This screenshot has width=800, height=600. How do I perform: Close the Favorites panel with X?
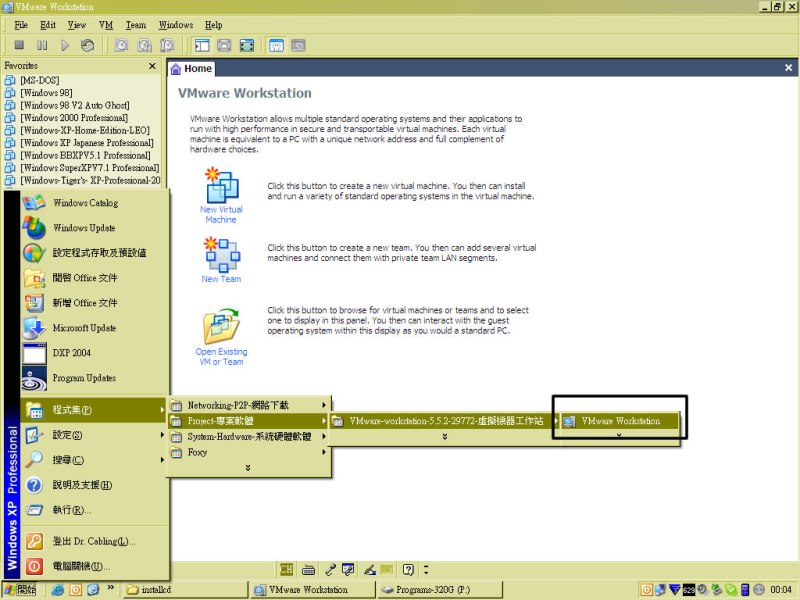(152, 66)
